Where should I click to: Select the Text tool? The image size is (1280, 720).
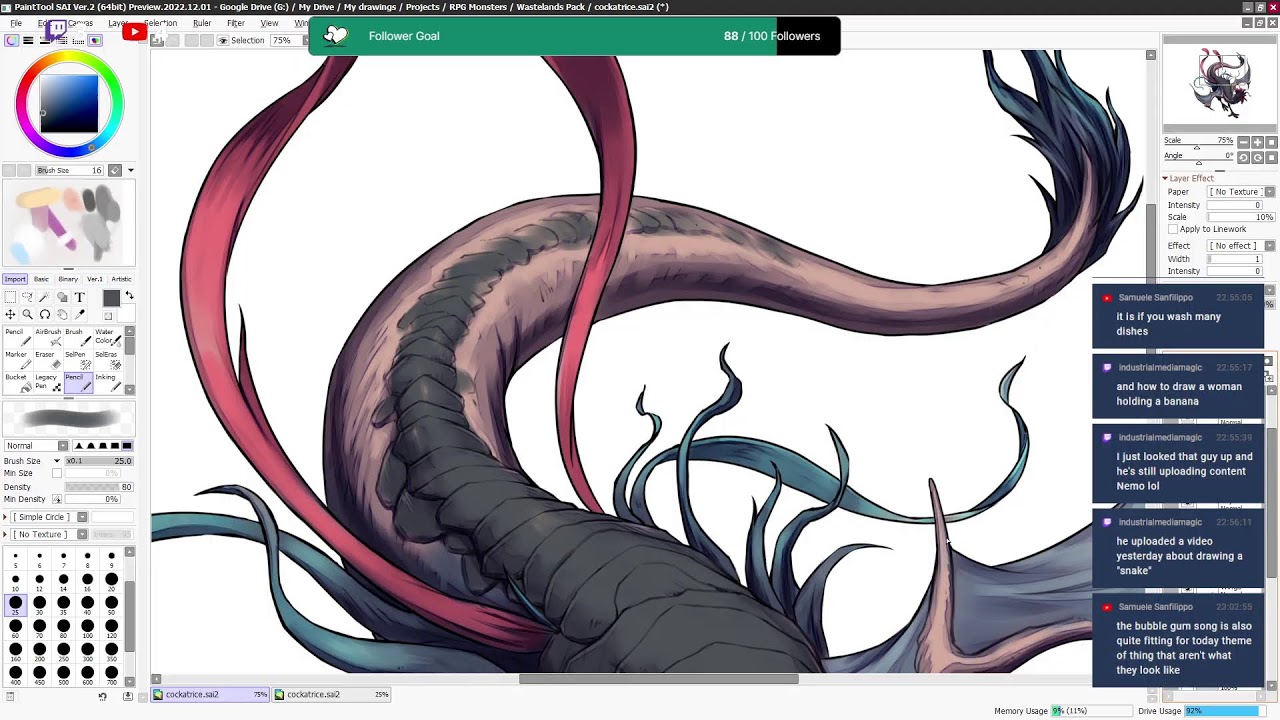click(x=79, y=297)
